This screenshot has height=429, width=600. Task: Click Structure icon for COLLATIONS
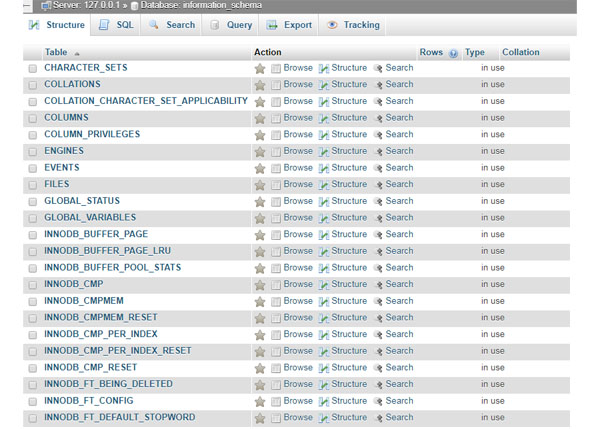coord(324,85)
